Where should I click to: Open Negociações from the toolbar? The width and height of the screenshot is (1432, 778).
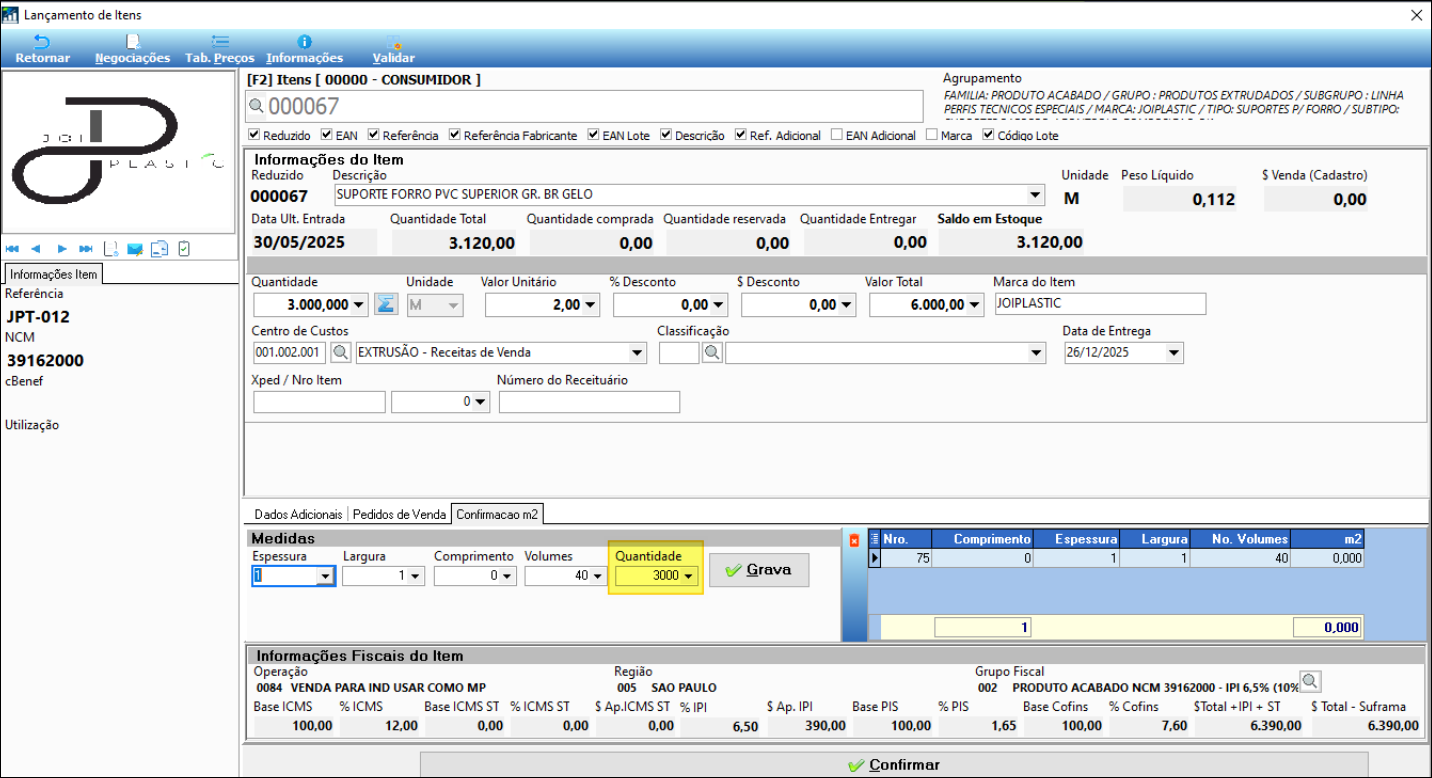click(132, 43)
